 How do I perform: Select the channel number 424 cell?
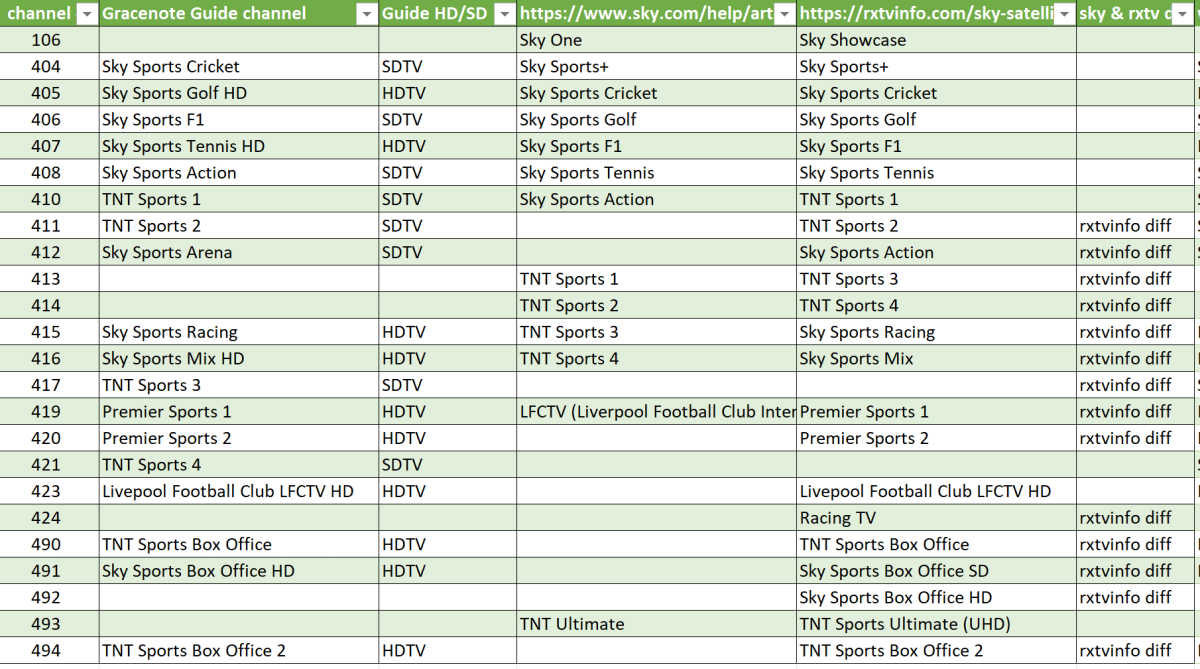tap(48, 518)
